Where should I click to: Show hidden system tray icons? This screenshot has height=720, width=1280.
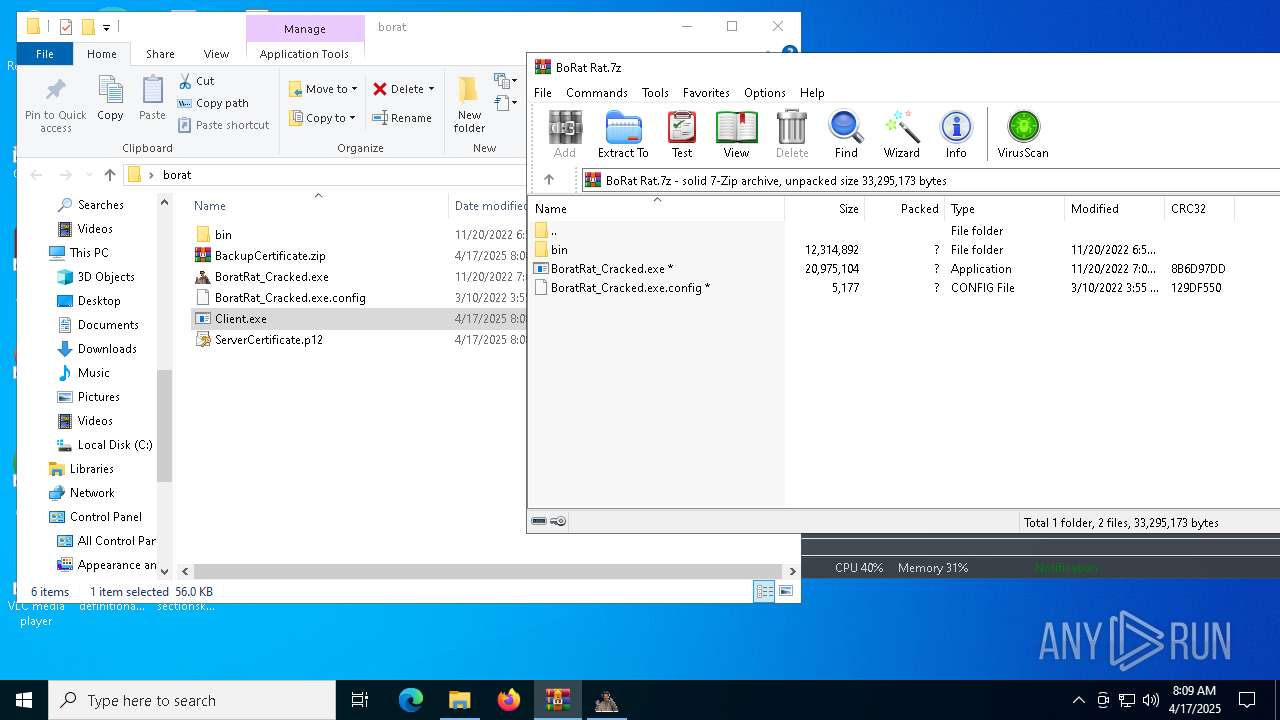(1078, 700)
